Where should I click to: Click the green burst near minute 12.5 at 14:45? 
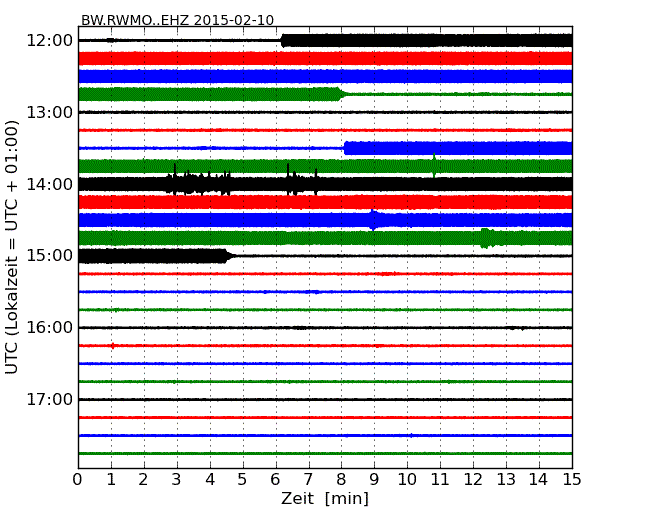[487, 238]
